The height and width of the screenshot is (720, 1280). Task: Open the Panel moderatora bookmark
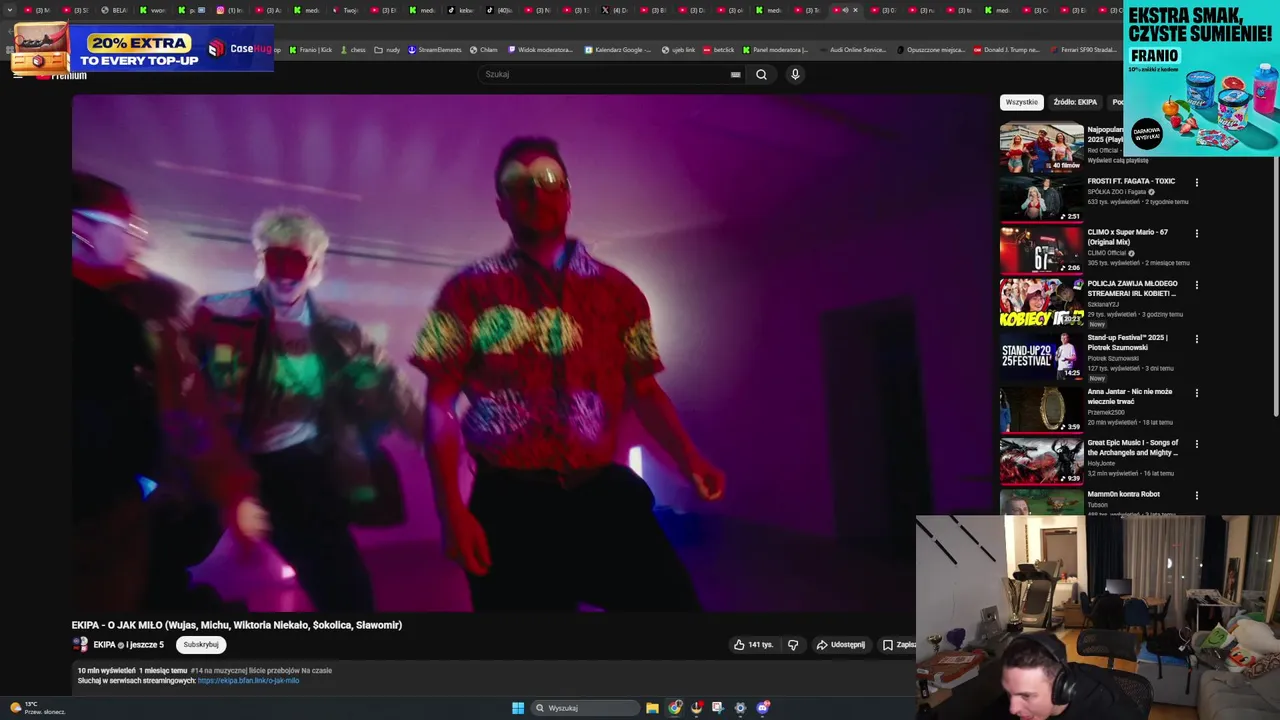[x=775, y=49]
